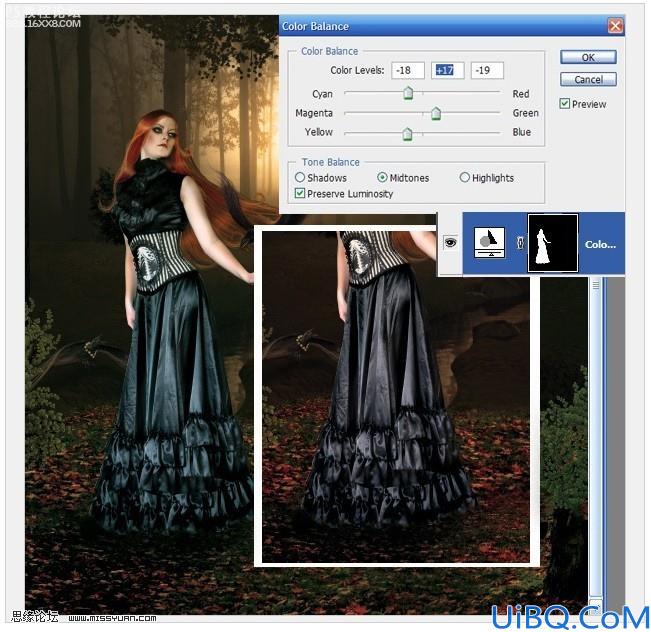The height and width of the screenshot is (632, 651).
Task: Click the OK button
Action: [588, 57]
